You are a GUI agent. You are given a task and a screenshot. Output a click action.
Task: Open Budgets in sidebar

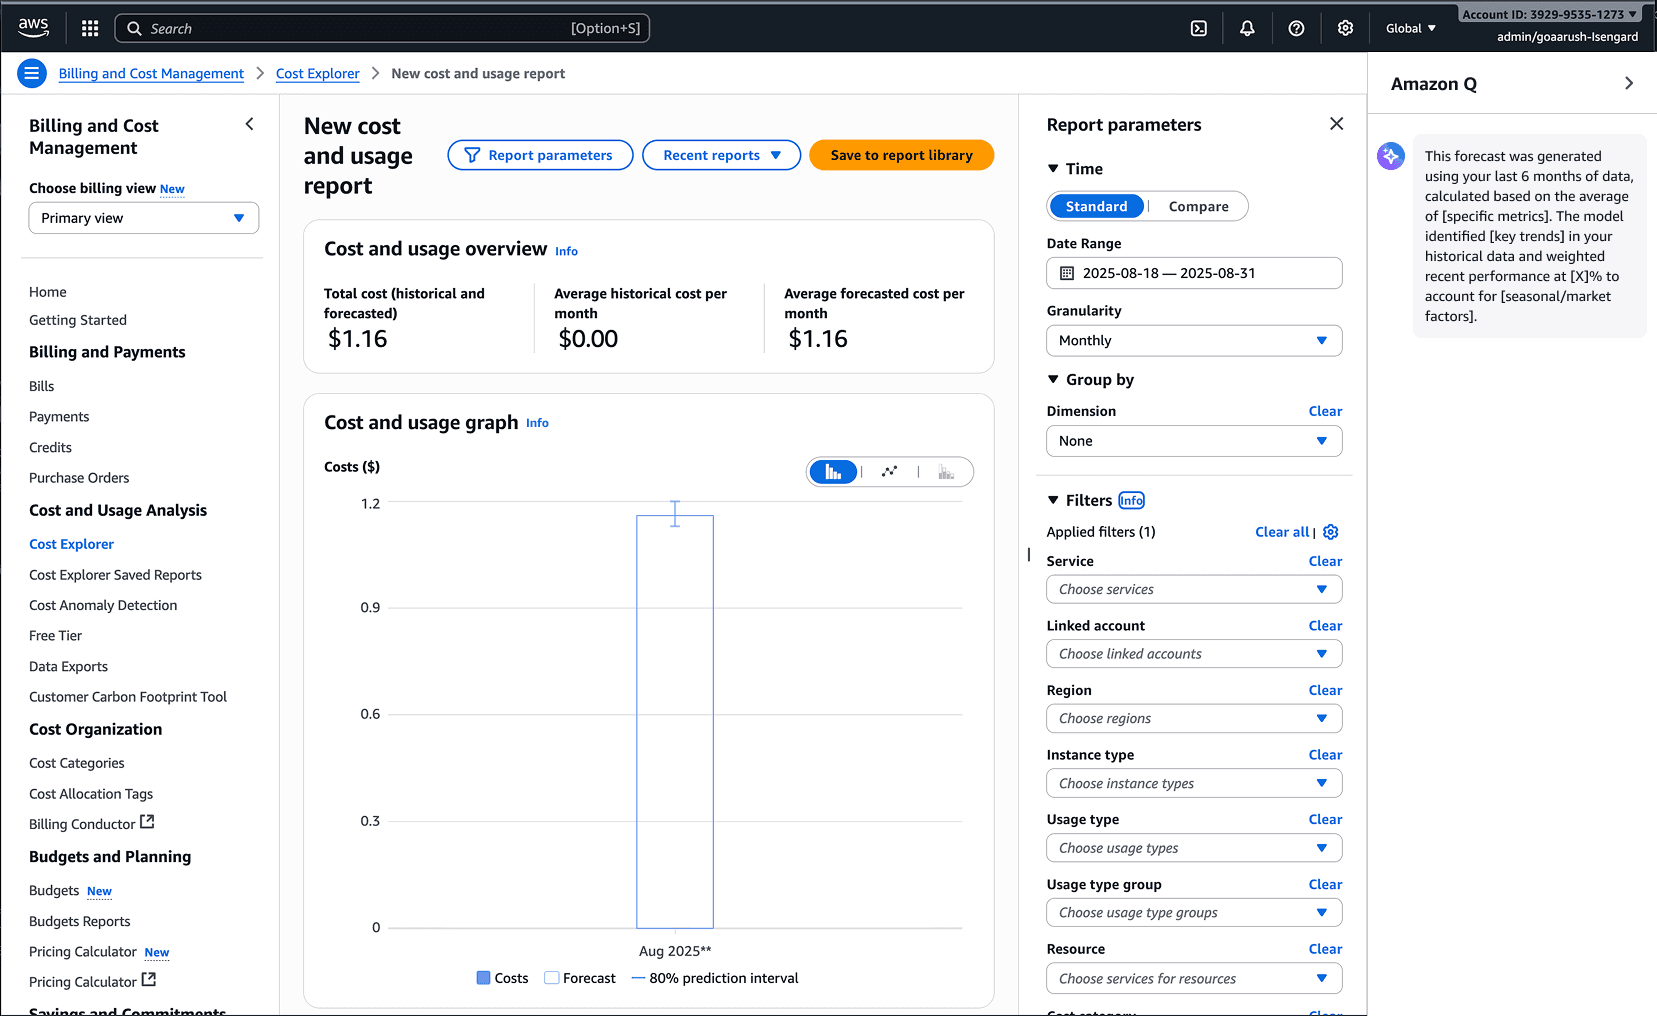(x=54, y=891)
